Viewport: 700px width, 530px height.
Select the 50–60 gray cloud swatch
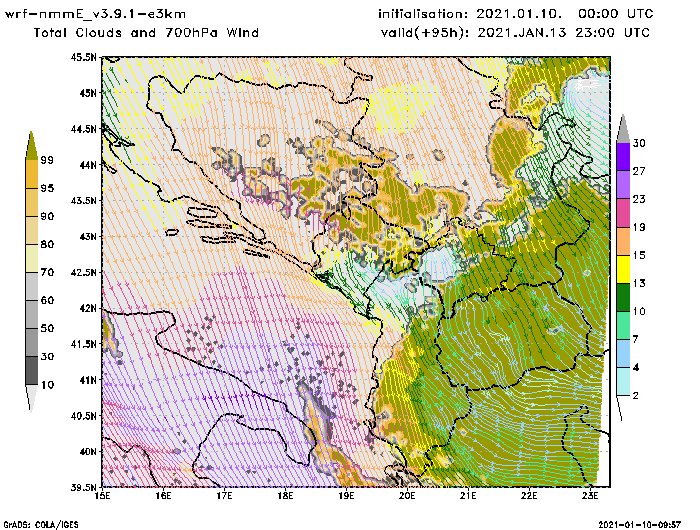[x=31, y=314]
